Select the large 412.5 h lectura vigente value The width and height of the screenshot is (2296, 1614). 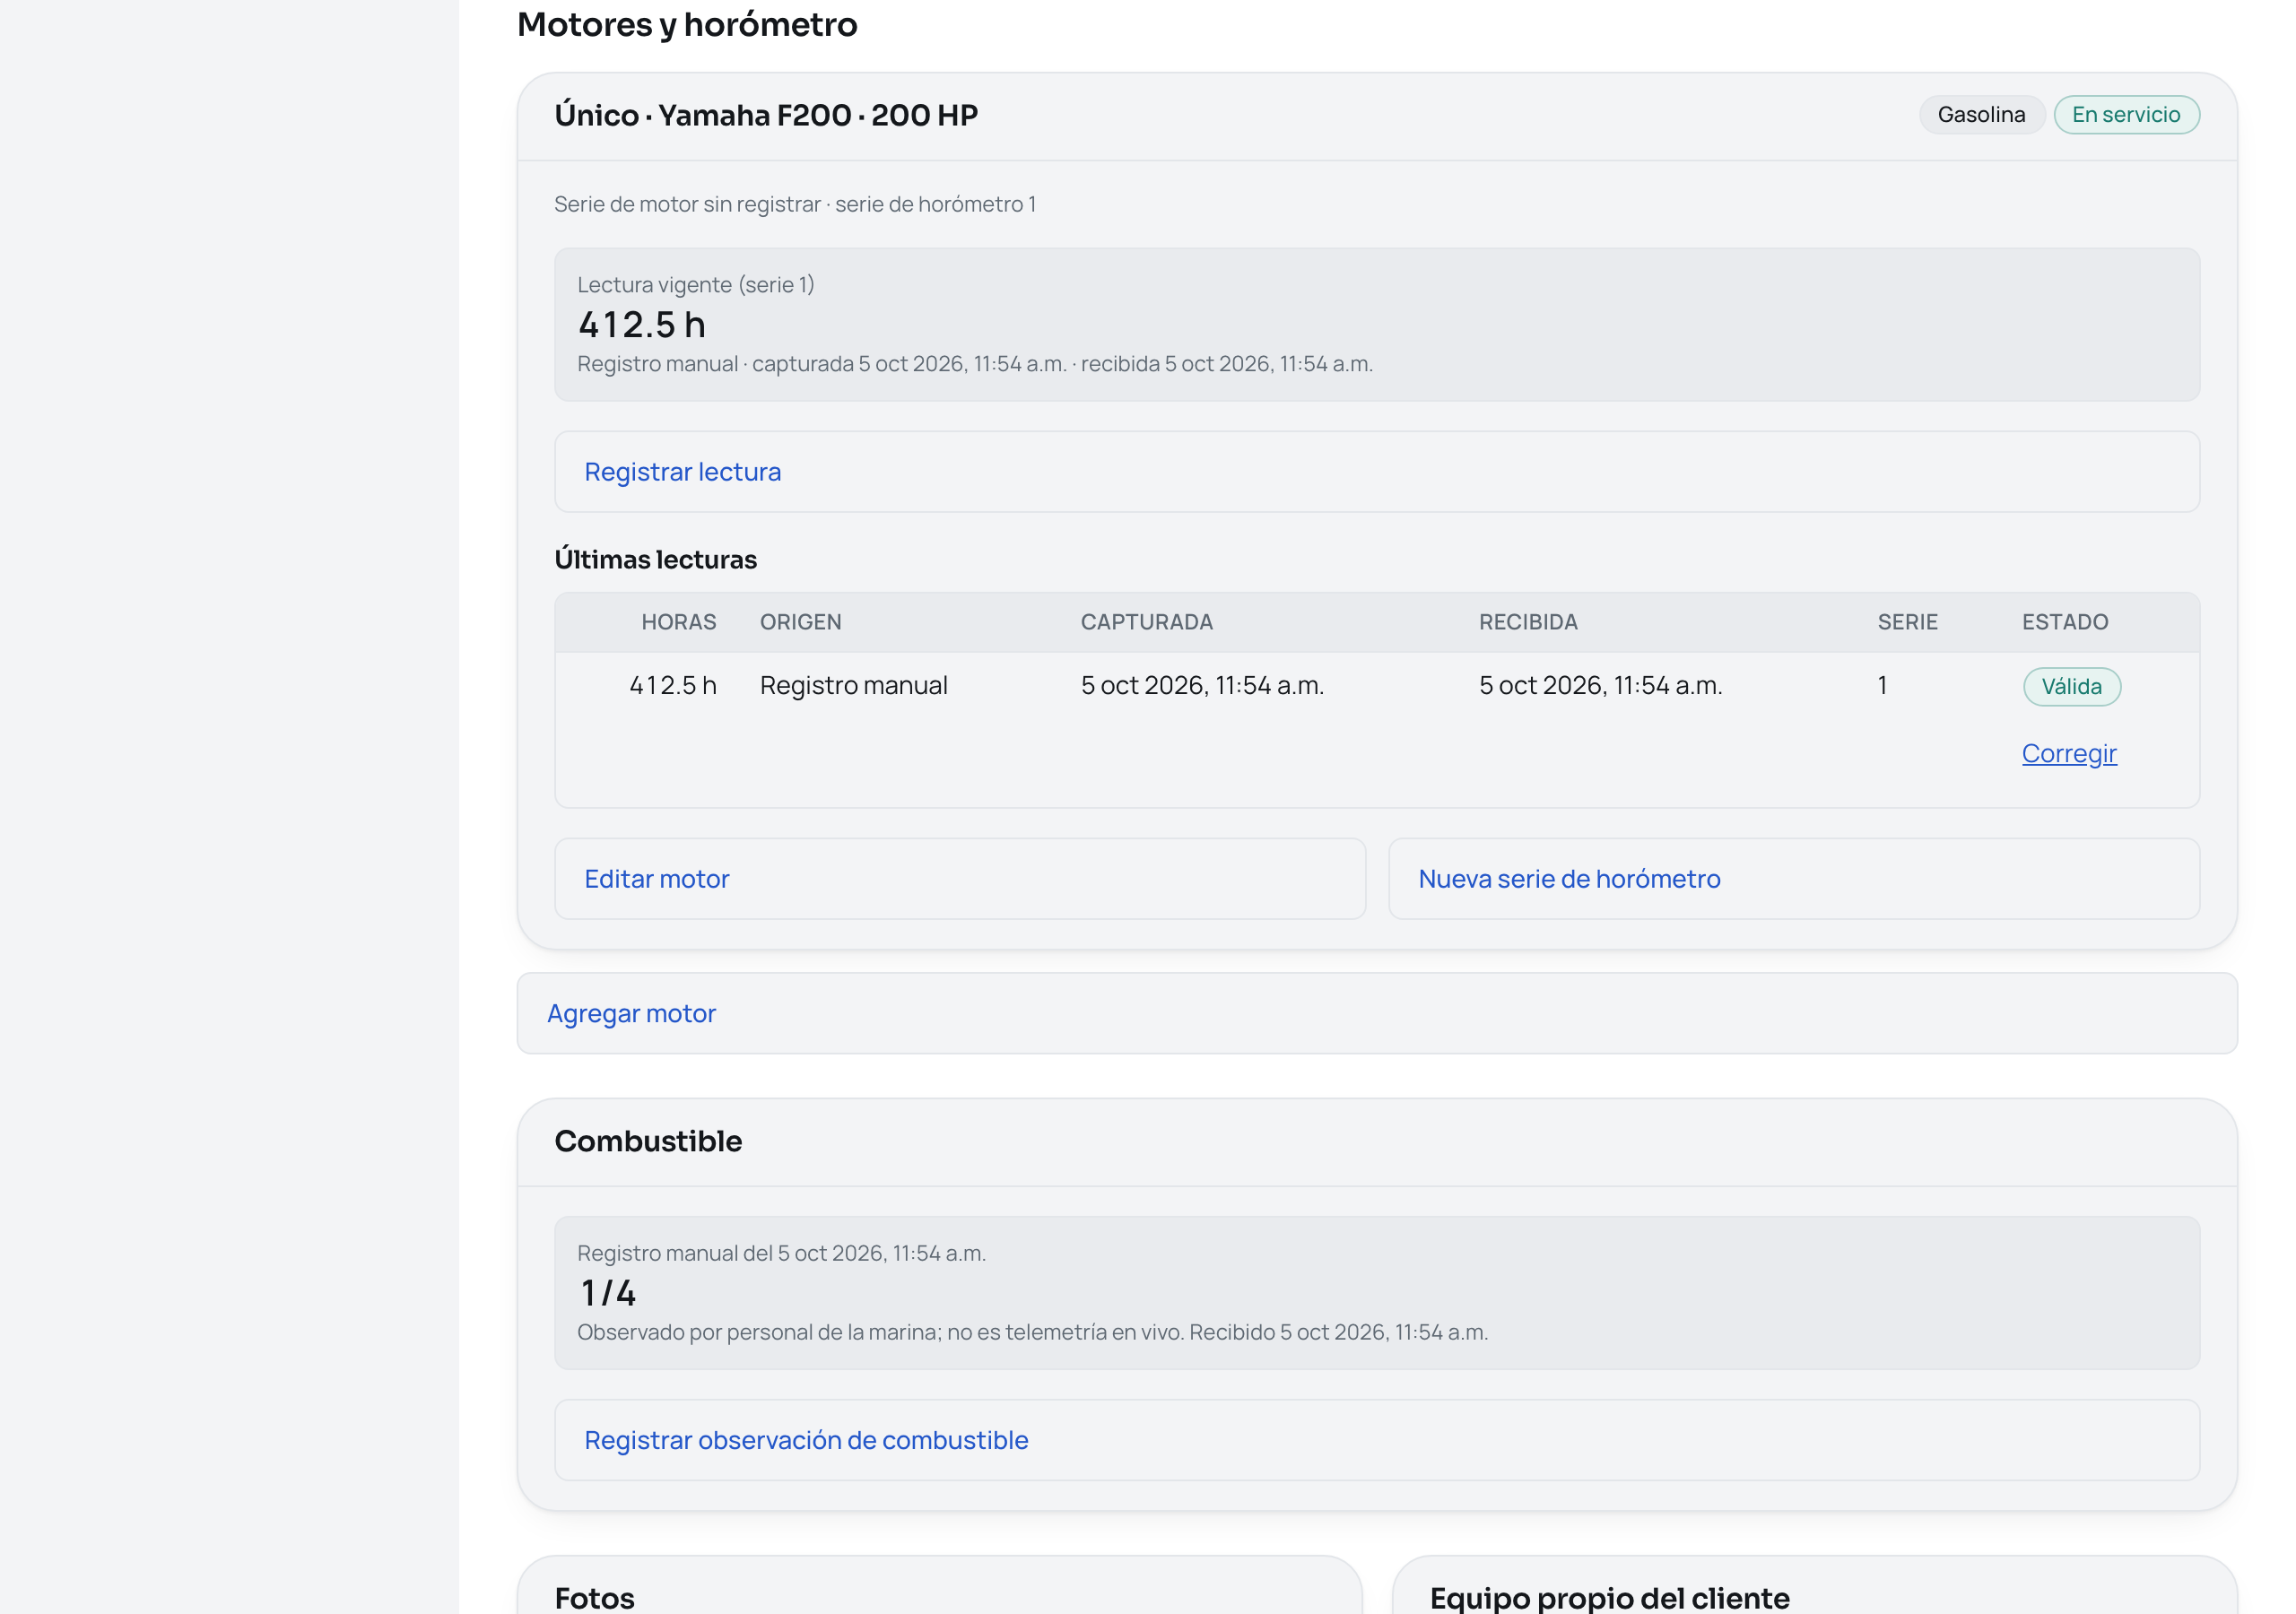641,324
